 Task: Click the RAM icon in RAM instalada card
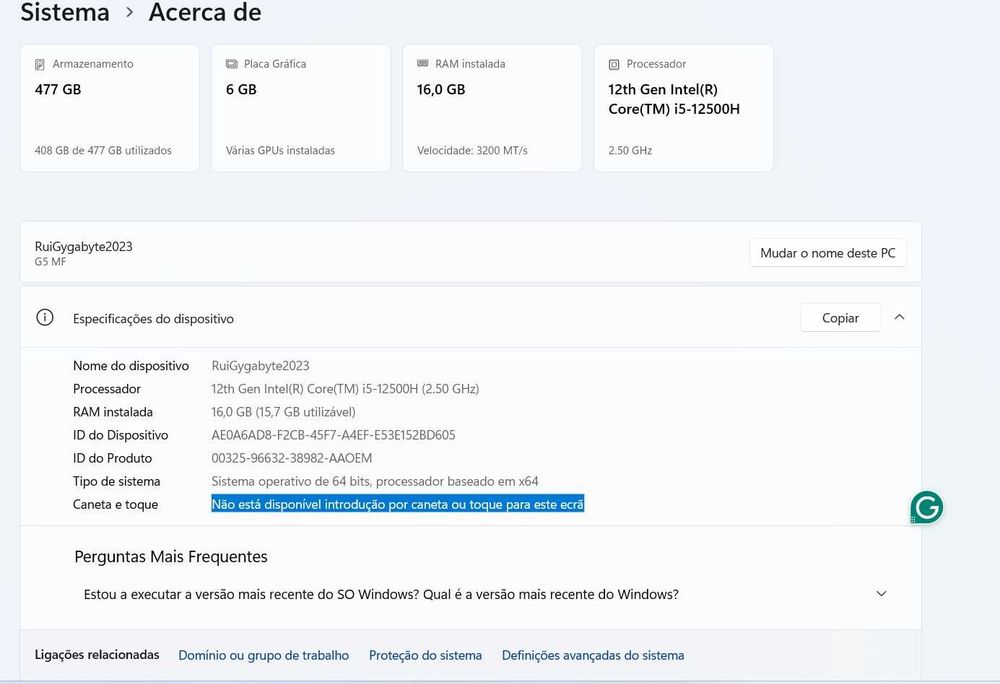pos(422,63)
